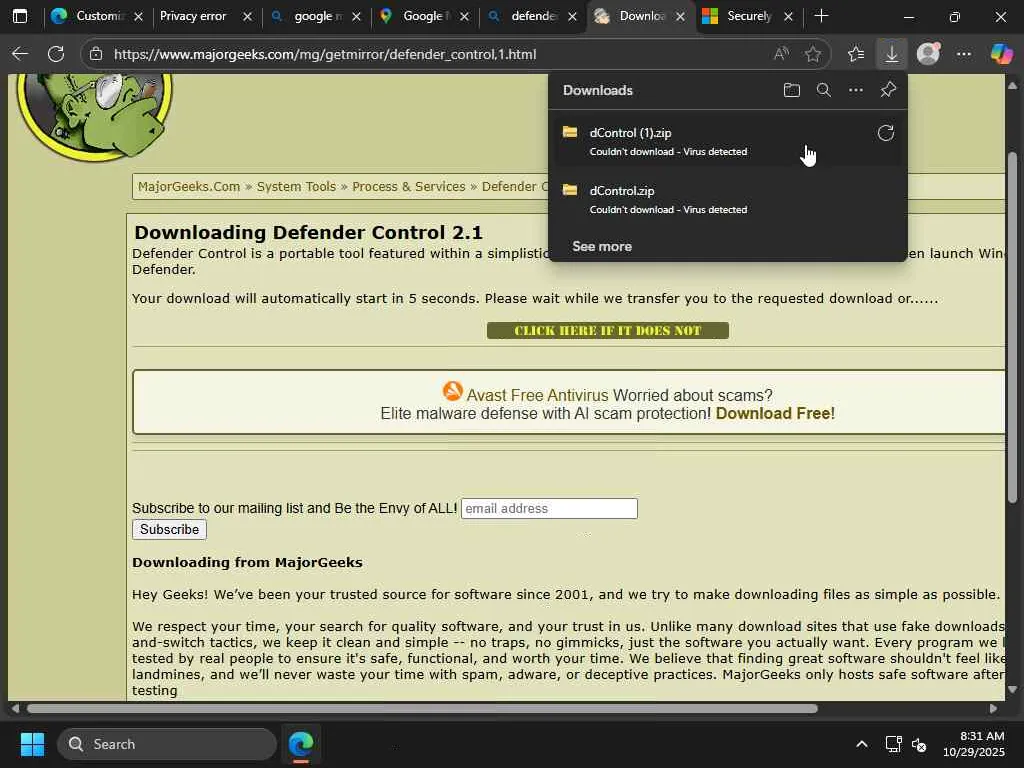The image size is (1024, 768).
Task: Click the MajorGeeks mascot logo
Action: coord(95,116)
